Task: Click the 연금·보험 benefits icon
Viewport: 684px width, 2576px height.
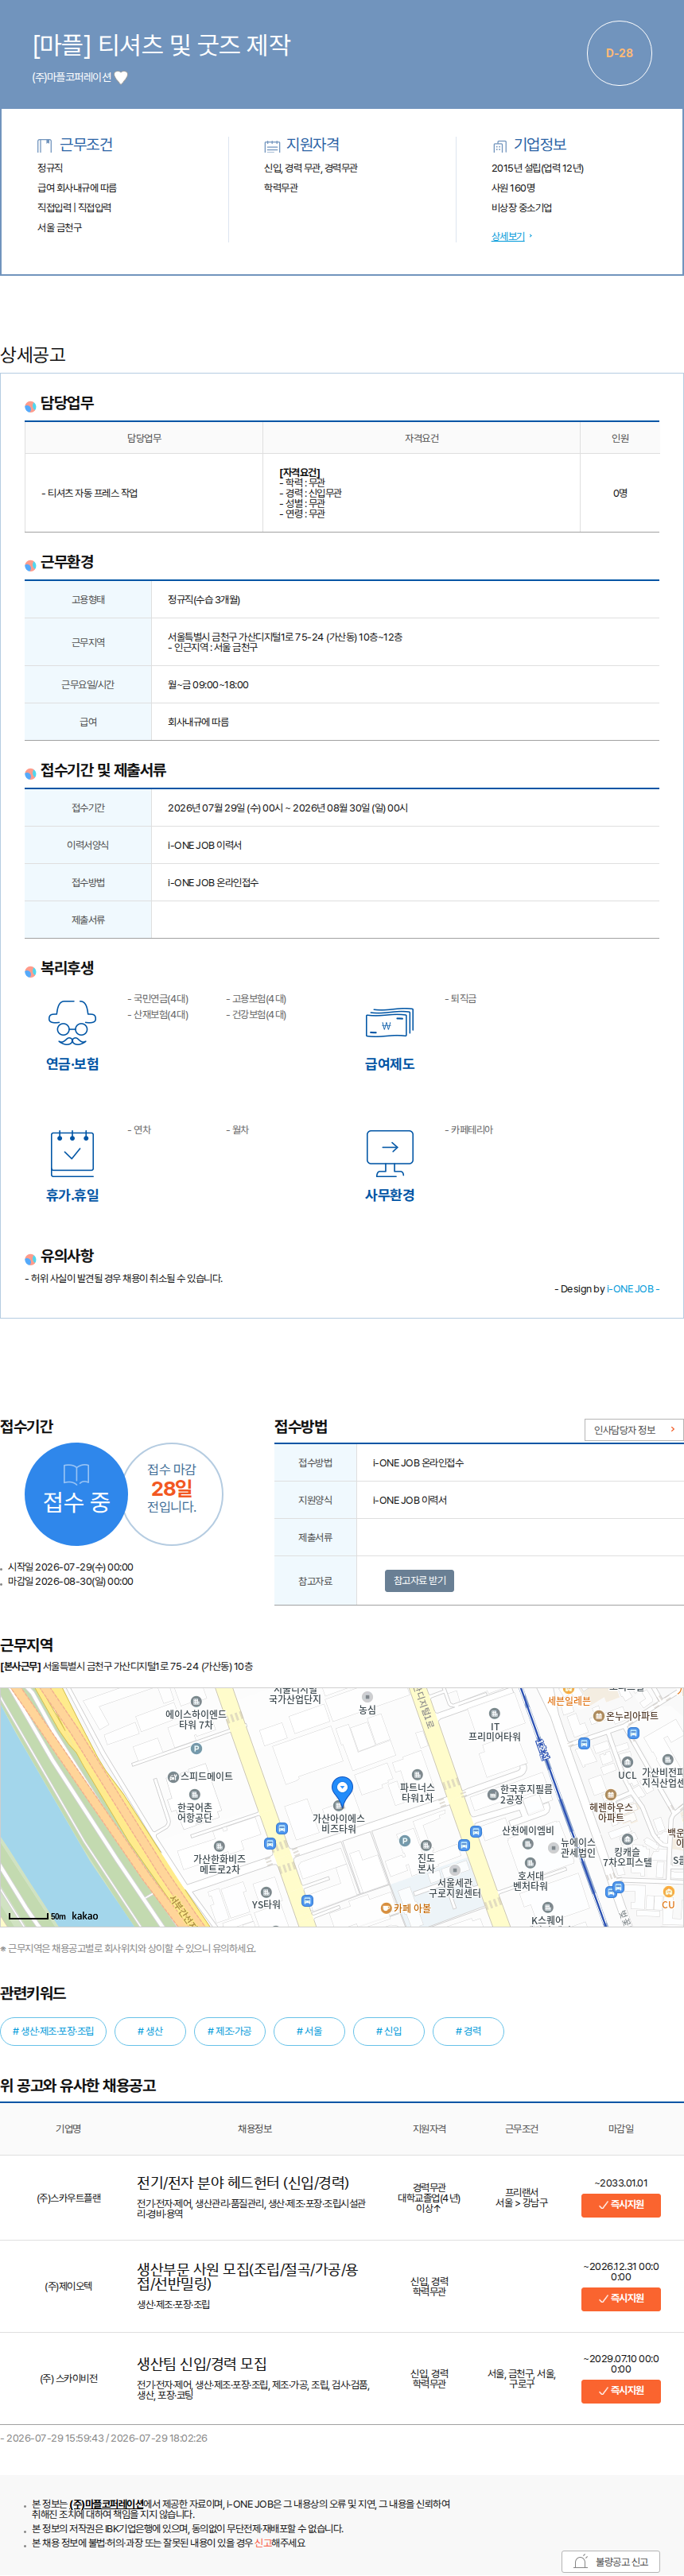Action: (x=72, y=1023)
